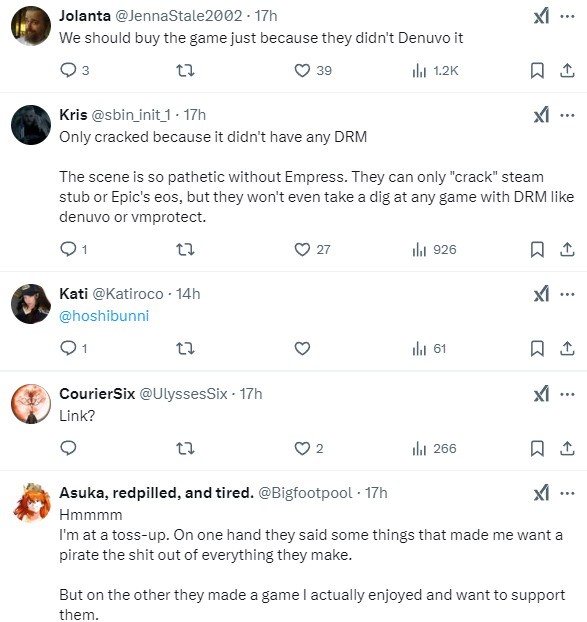Open Asuka's avatar image

[x=31, y=503]
